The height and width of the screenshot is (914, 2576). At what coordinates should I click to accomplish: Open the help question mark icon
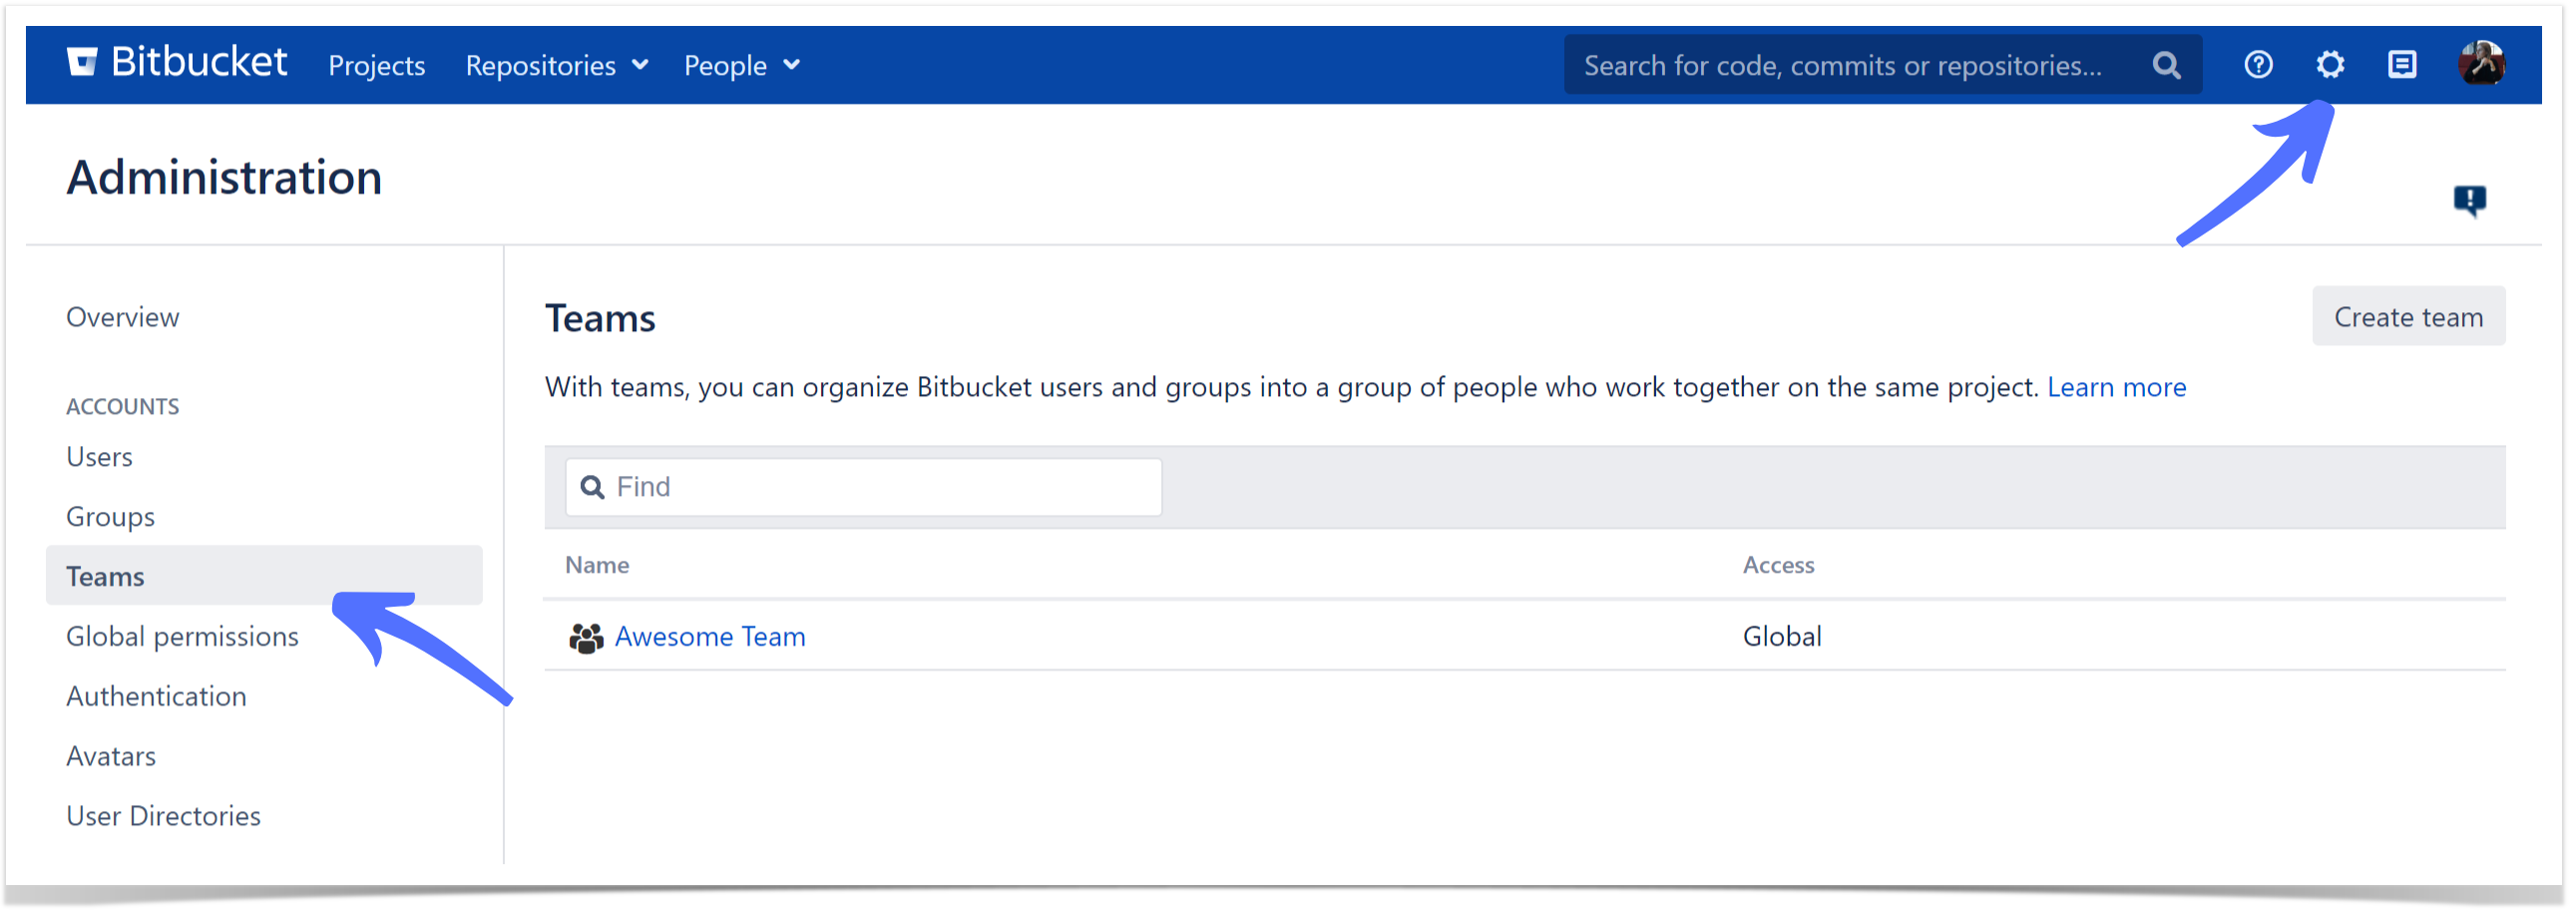[x=2258, y=65]
